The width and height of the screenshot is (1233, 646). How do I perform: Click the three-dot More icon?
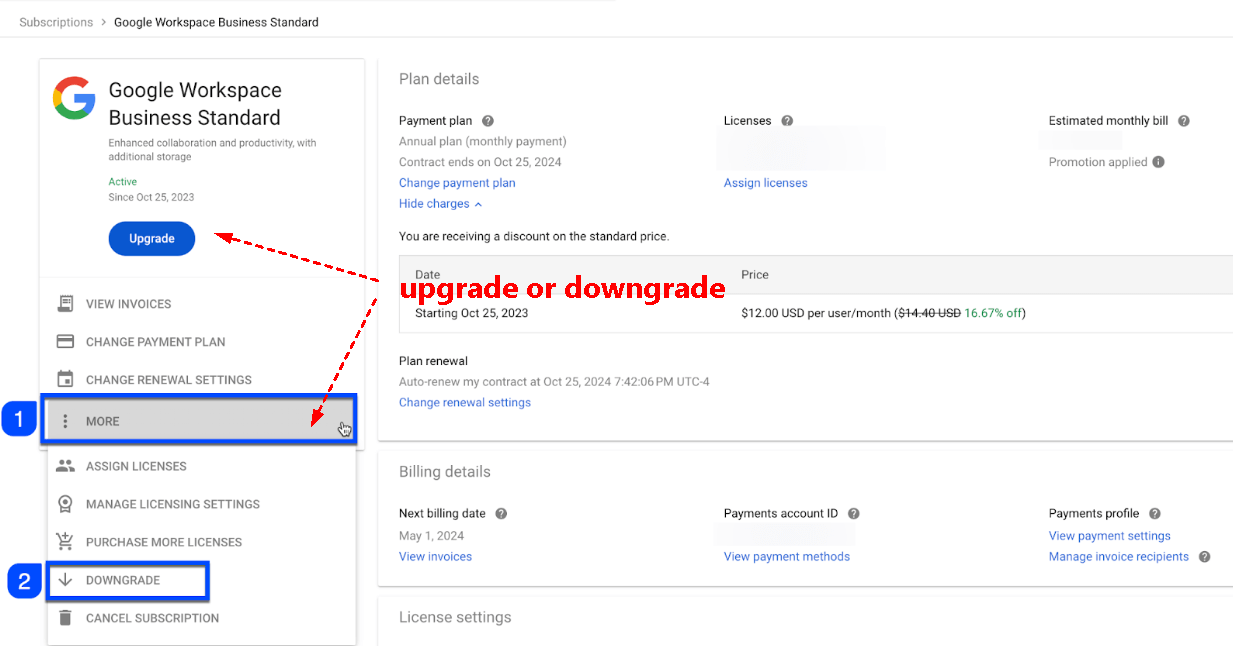tap(65, 421)
